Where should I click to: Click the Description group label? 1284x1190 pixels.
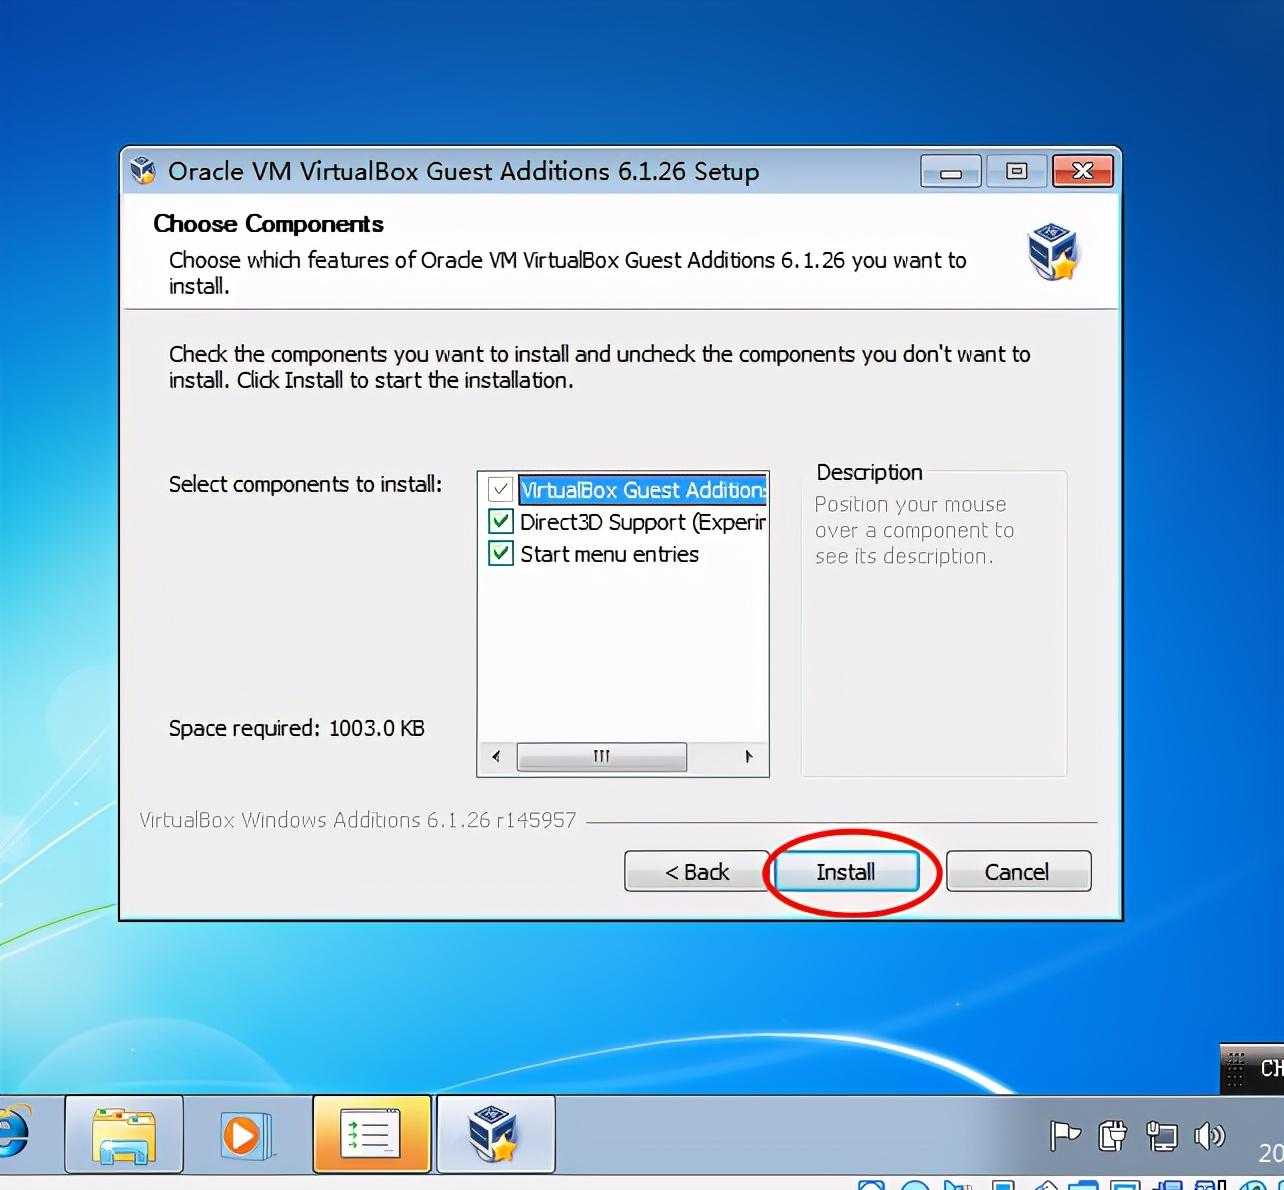[x=869, y=473]
